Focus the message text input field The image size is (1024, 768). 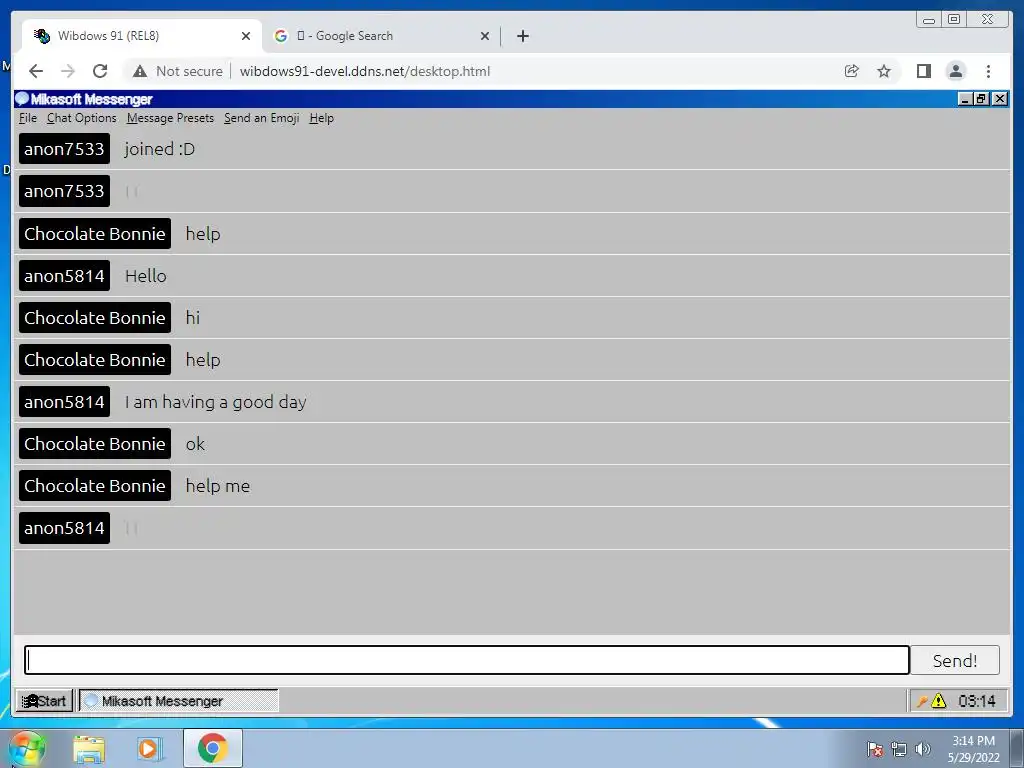(467, 660)
